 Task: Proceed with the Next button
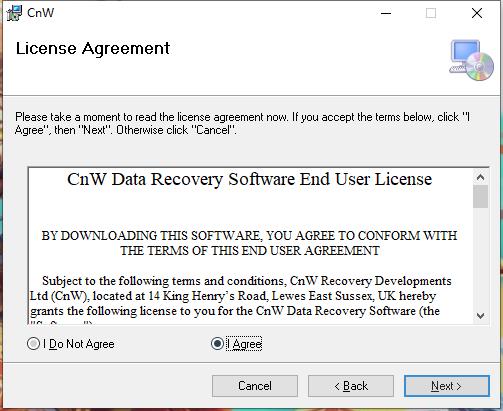pos(447,386)
